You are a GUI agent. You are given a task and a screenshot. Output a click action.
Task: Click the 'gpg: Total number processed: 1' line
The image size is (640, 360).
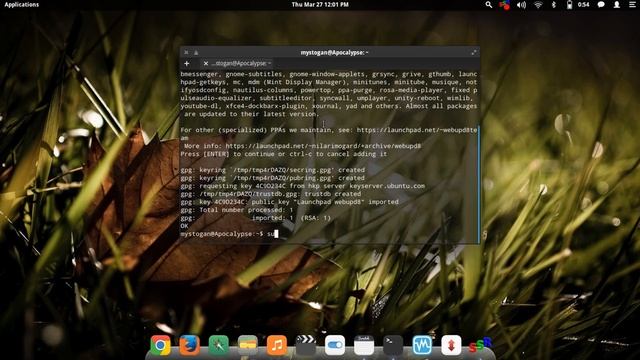click(x=237, y=210)
